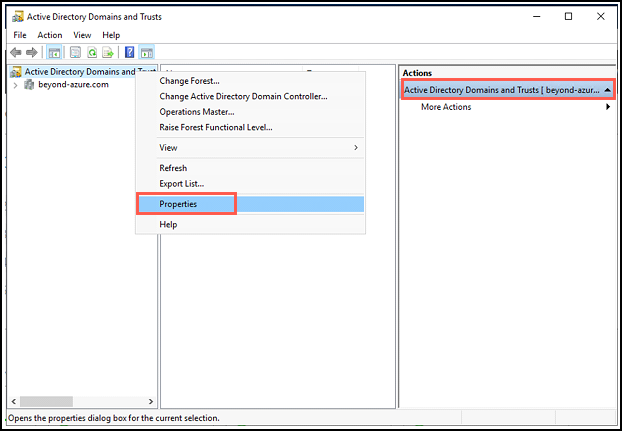Image resolution: width=622 pixels, height=431 pixels.
Task: Click the title bar application icon
Action: coord(18,17)
